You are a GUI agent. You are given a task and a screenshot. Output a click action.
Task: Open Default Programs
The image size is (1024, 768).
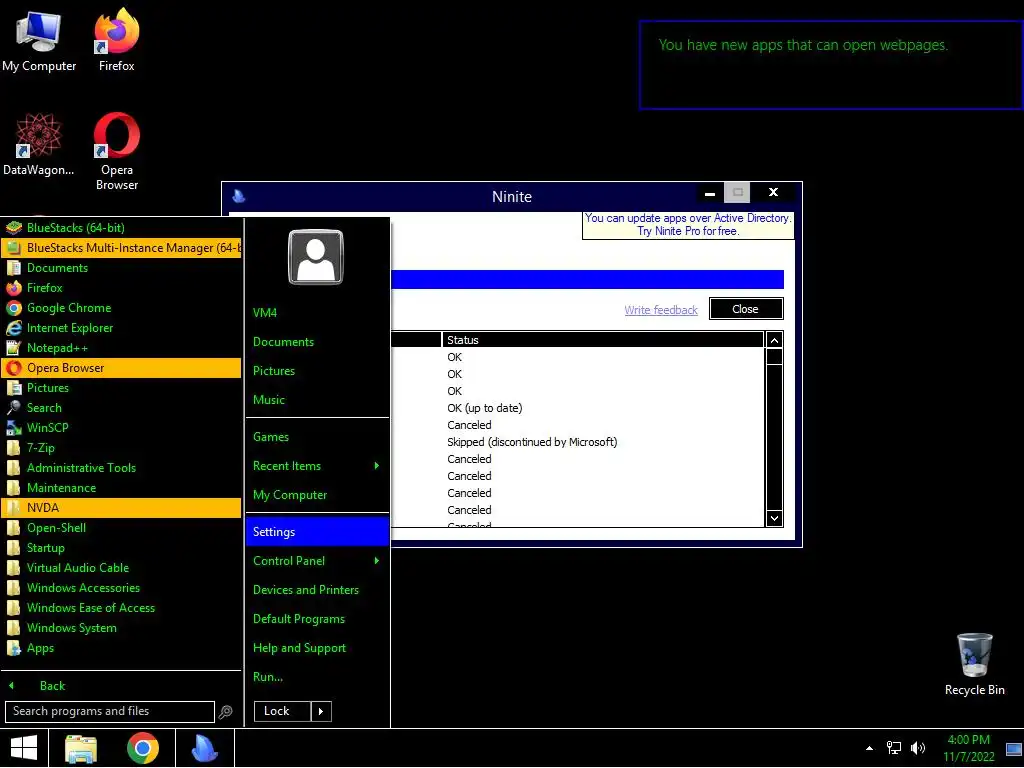[x=317, y=619]
